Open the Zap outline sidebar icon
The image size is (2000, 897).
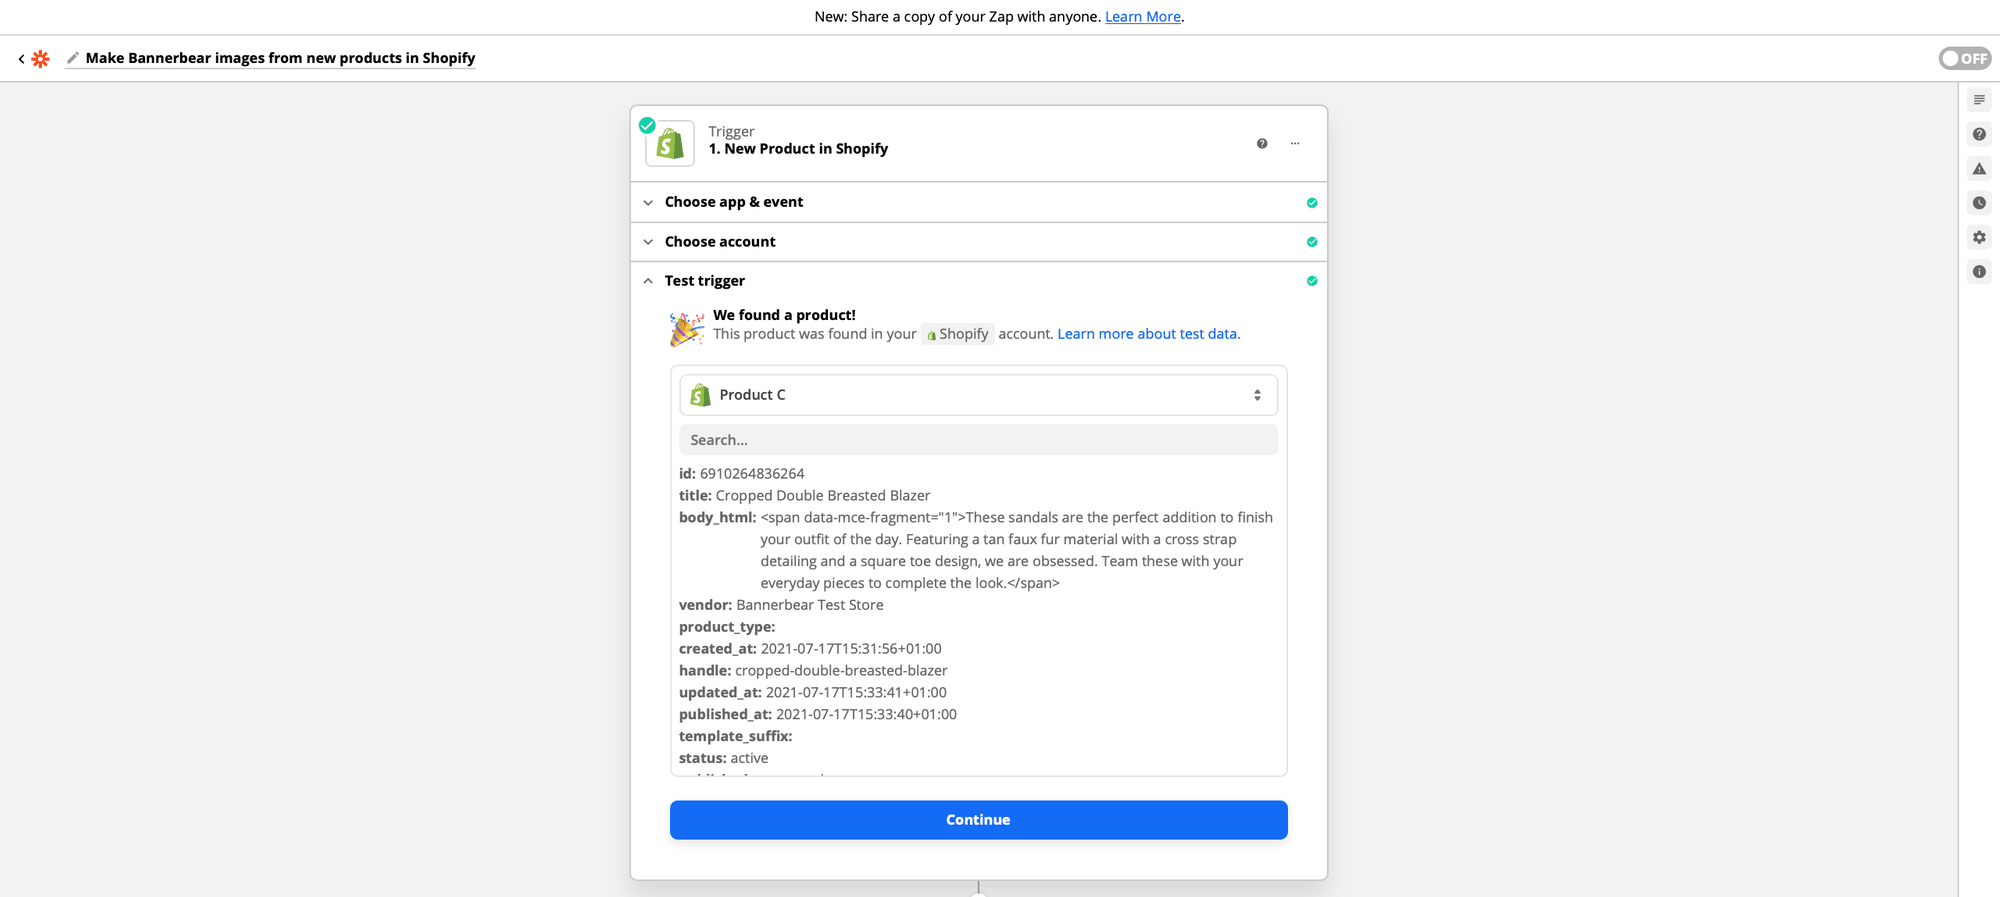click(1979, 100)
